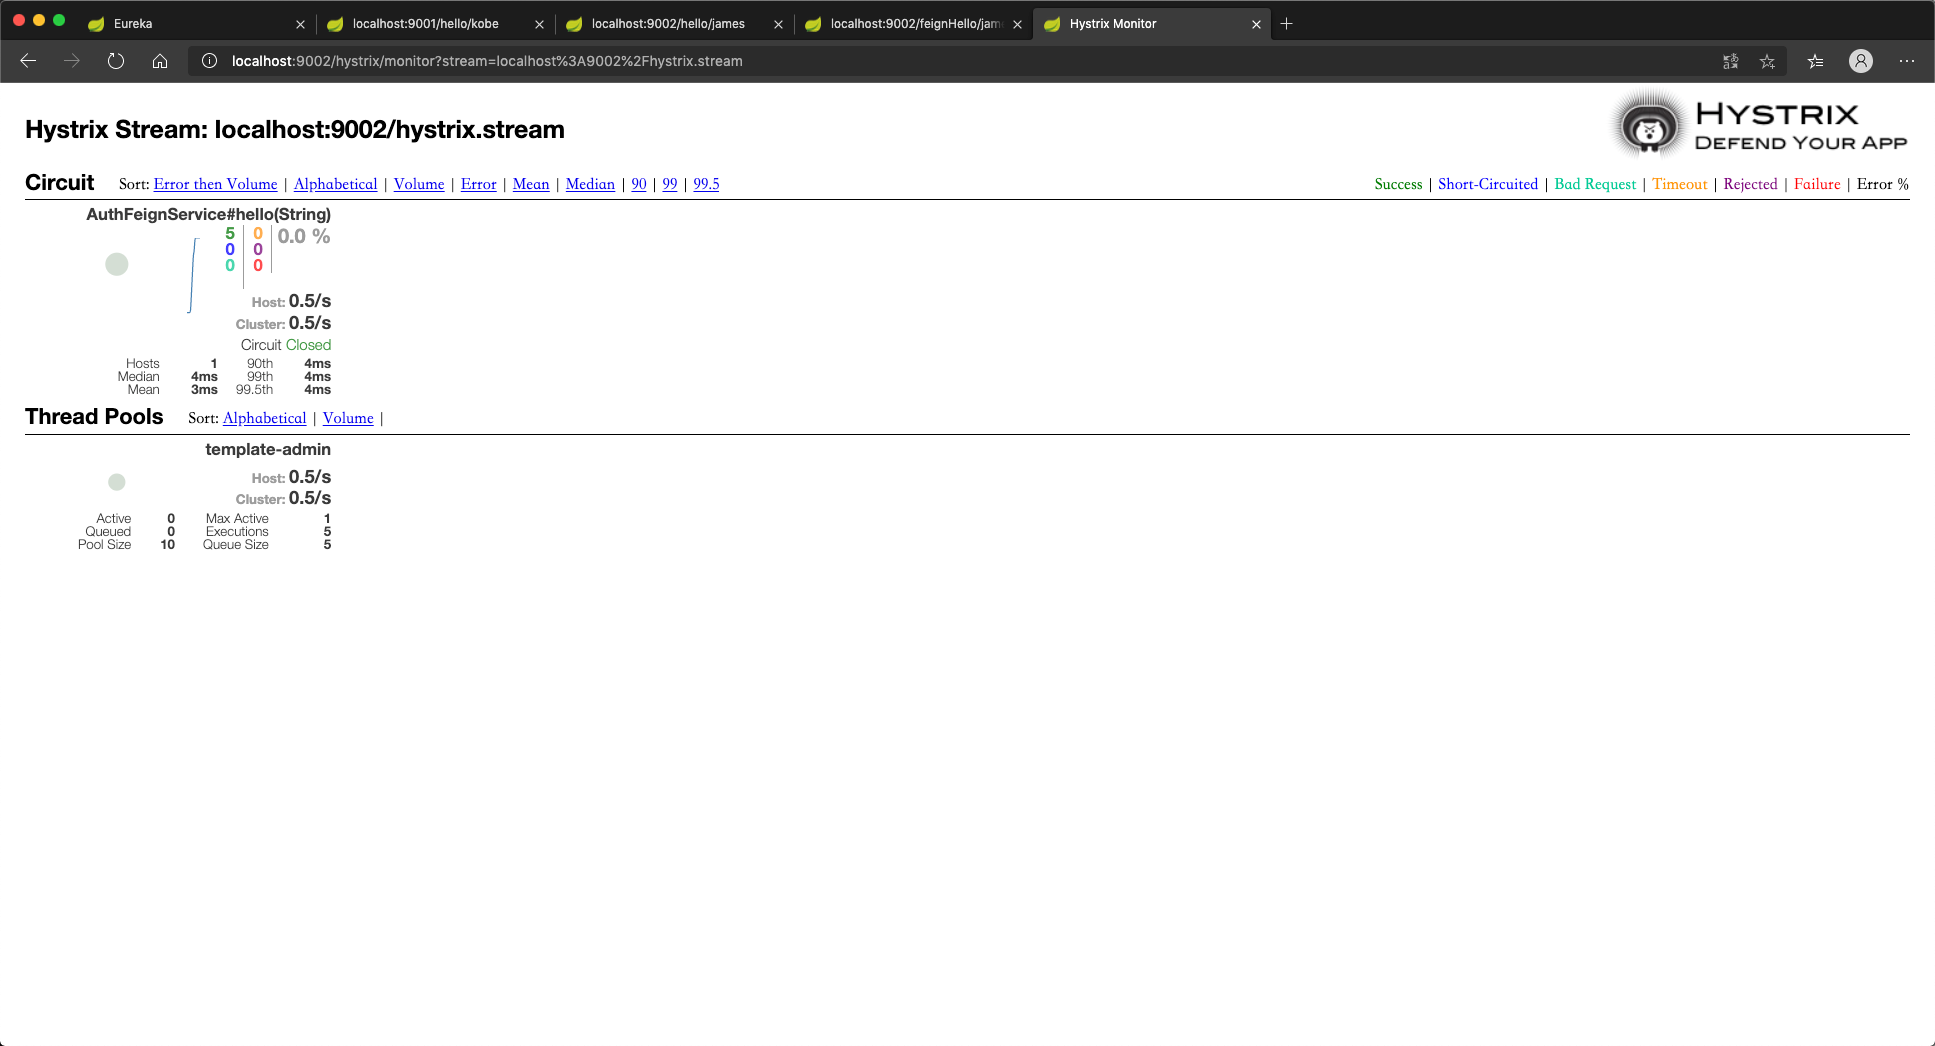Click the Timeout legend label
The image size is (1935, 1046).
pyautogui.click(x=1680, y=184)
